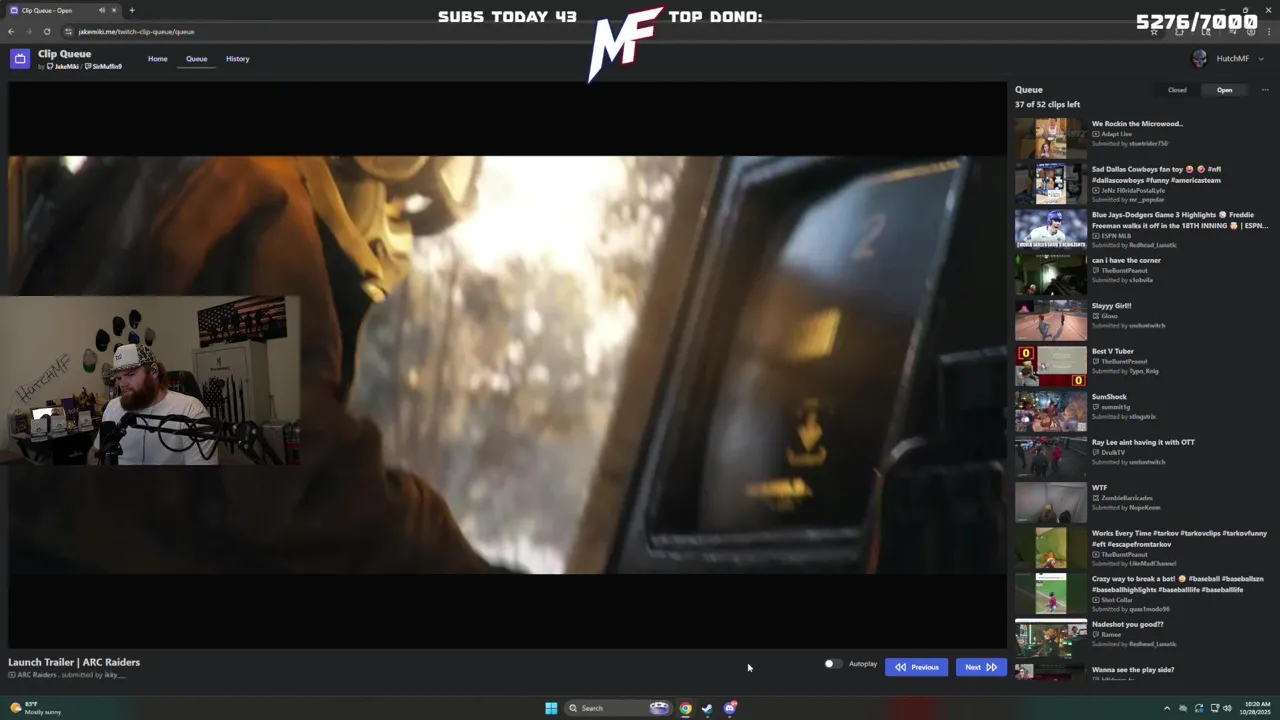1280x720 pixels.
Task: Set the queue to Open
Action: coord(1224,90)
